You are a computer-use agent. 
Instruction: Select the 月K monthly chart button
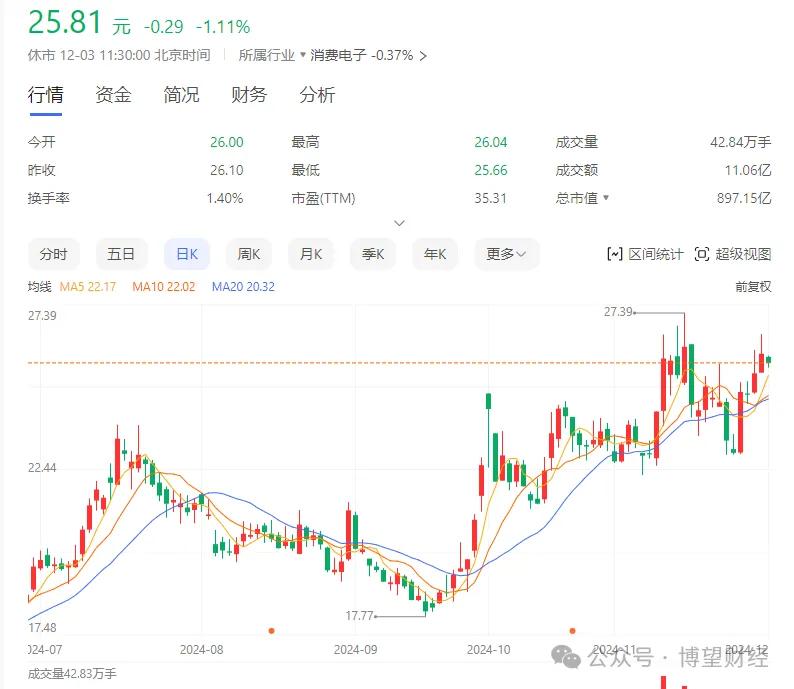click(x=311, y=254)
